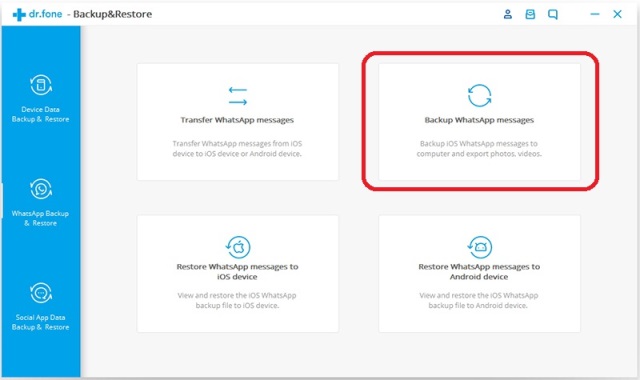Image resolution: width=640 pixels, height=380 pixels.
Task: Click the dr.fone logo
Action: (37, 14)
